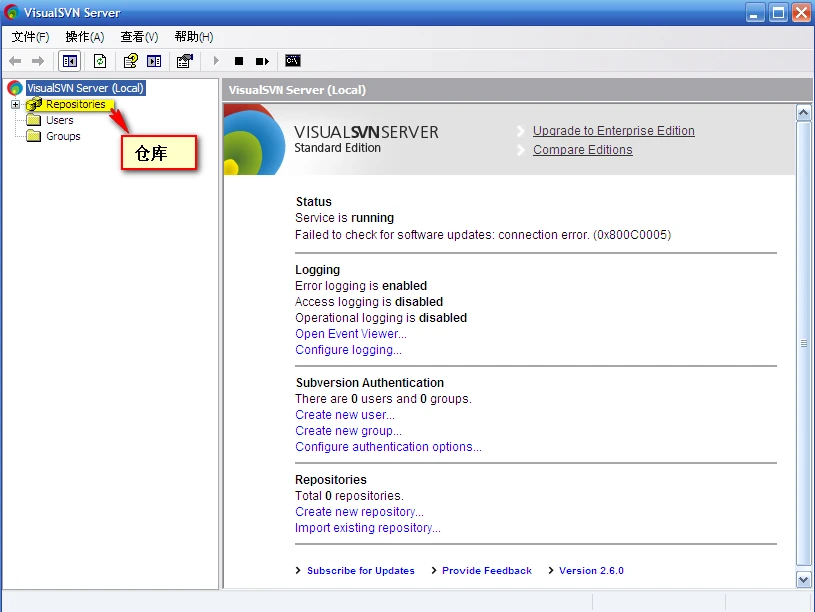Toggle the action pane toolbar icon

tap(154, 61)
